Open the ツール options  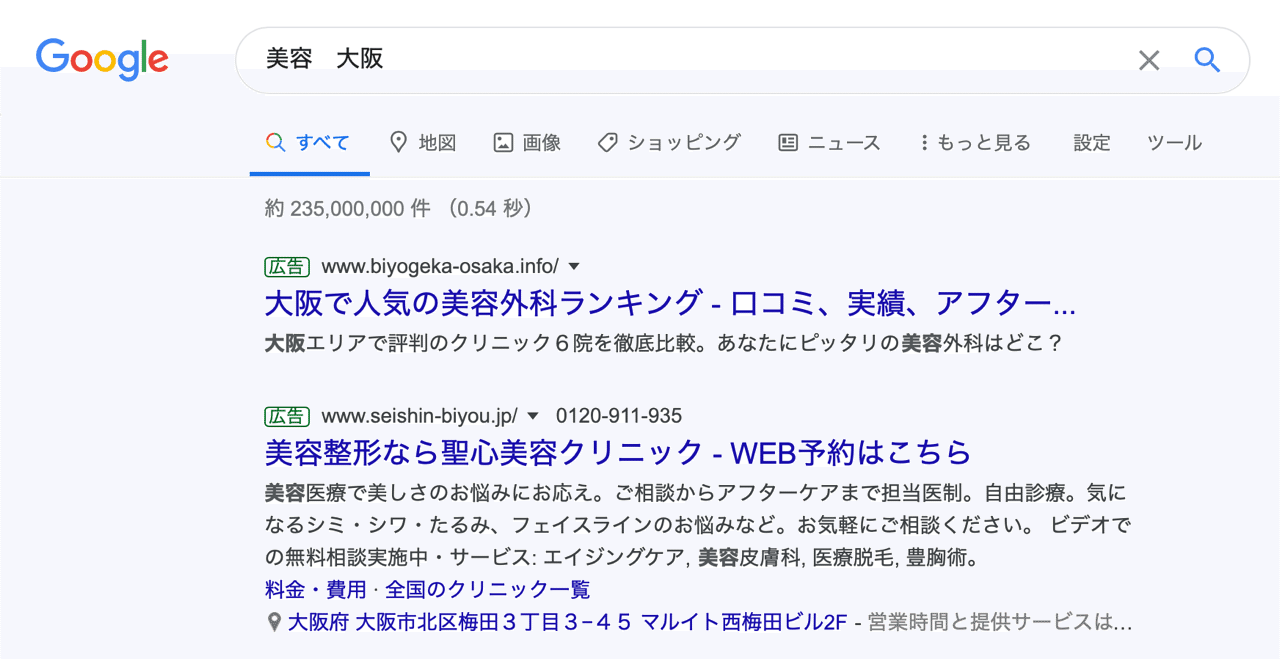coord(1174,143)
